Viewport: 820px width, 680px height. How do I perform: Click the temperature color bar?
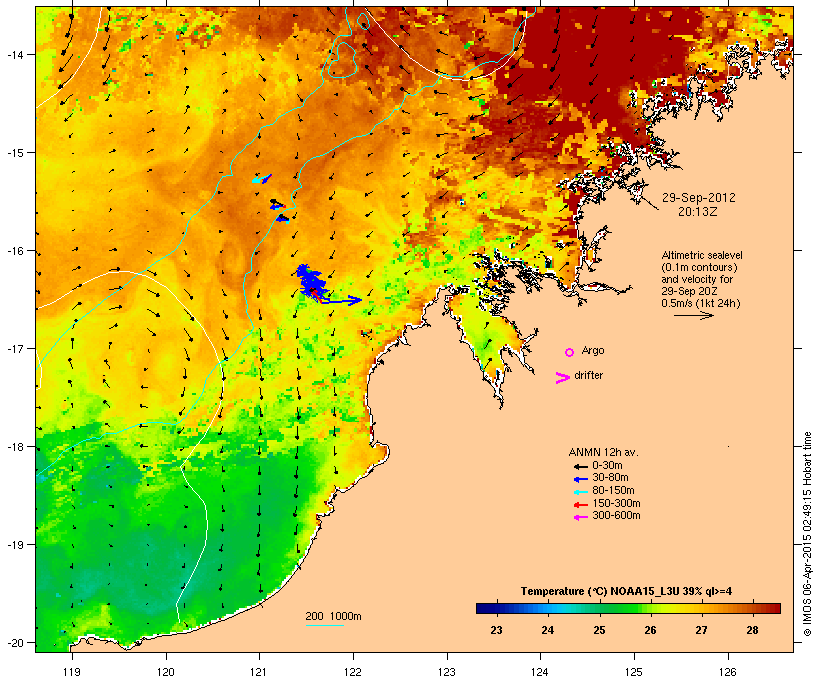628,608
